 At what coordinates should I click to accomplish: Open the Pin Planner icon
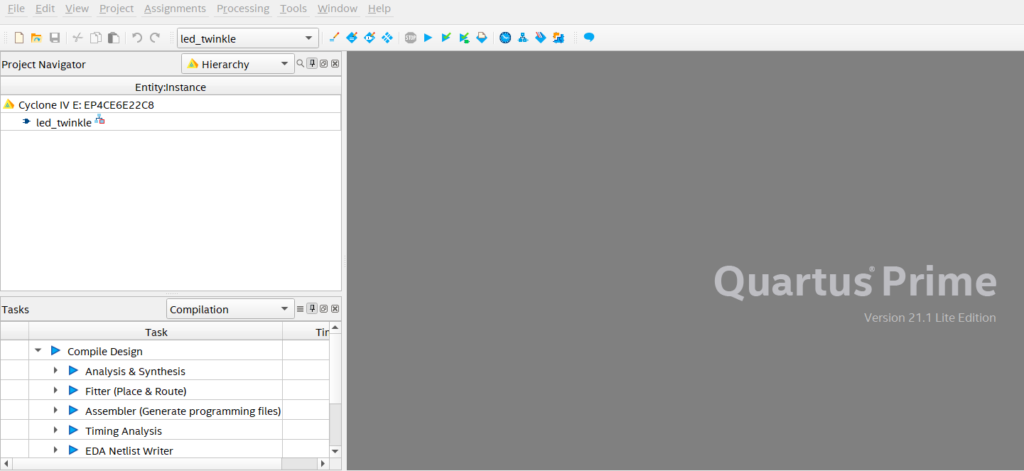tap(370, 37)
